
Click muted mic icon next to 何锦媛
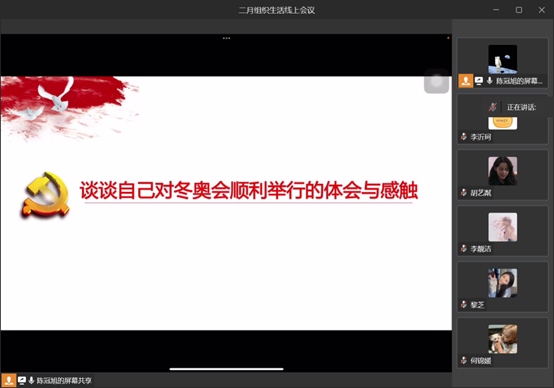[x=464, y=360]
